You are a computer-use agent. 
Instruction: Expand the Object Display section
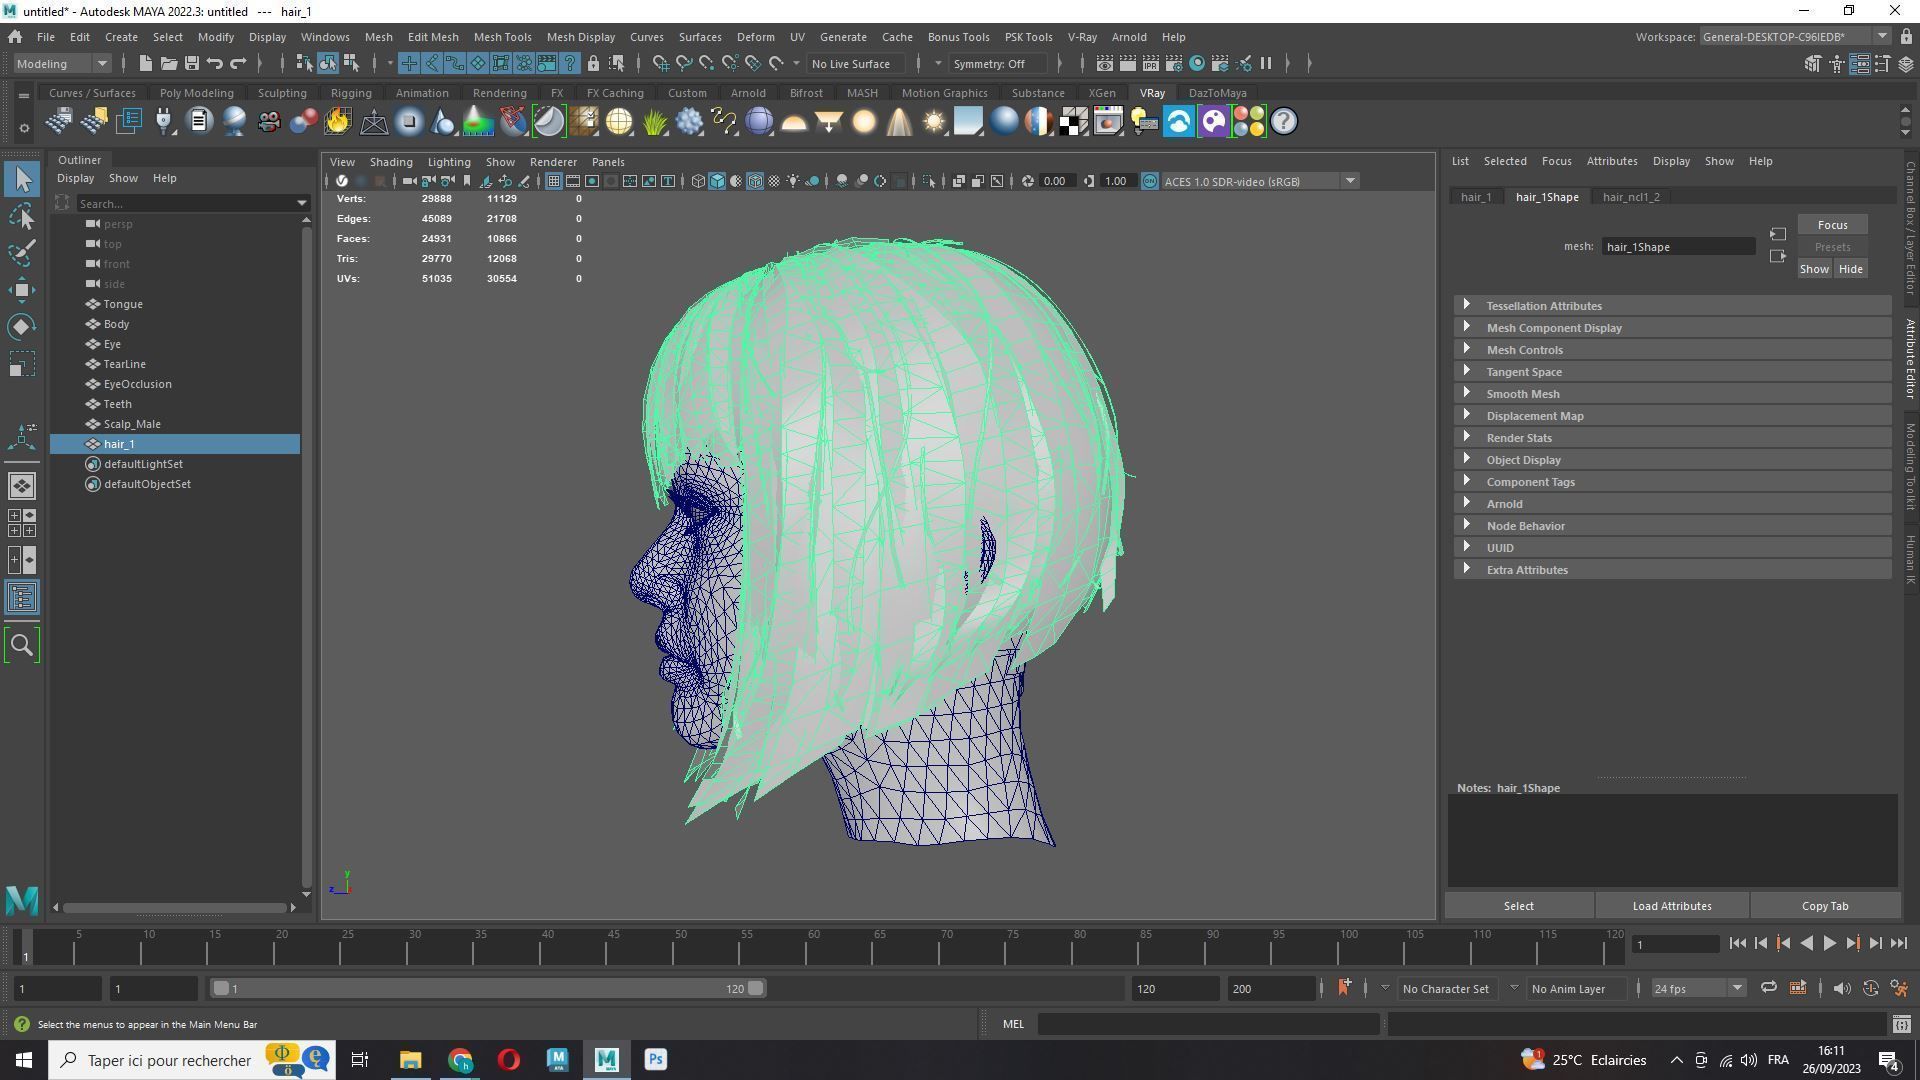click(1672, 460)
